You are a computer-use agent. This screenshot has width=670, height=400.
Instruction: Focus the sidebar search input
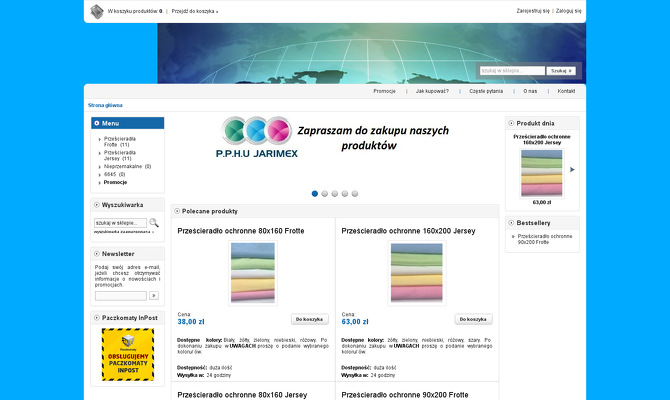(120, 223)
